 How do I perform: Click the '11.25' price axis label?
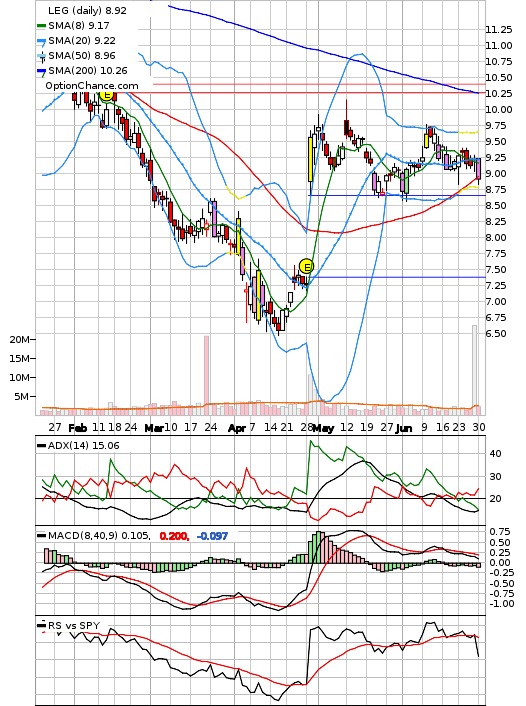pyautogui.click(x=499, y=30)
